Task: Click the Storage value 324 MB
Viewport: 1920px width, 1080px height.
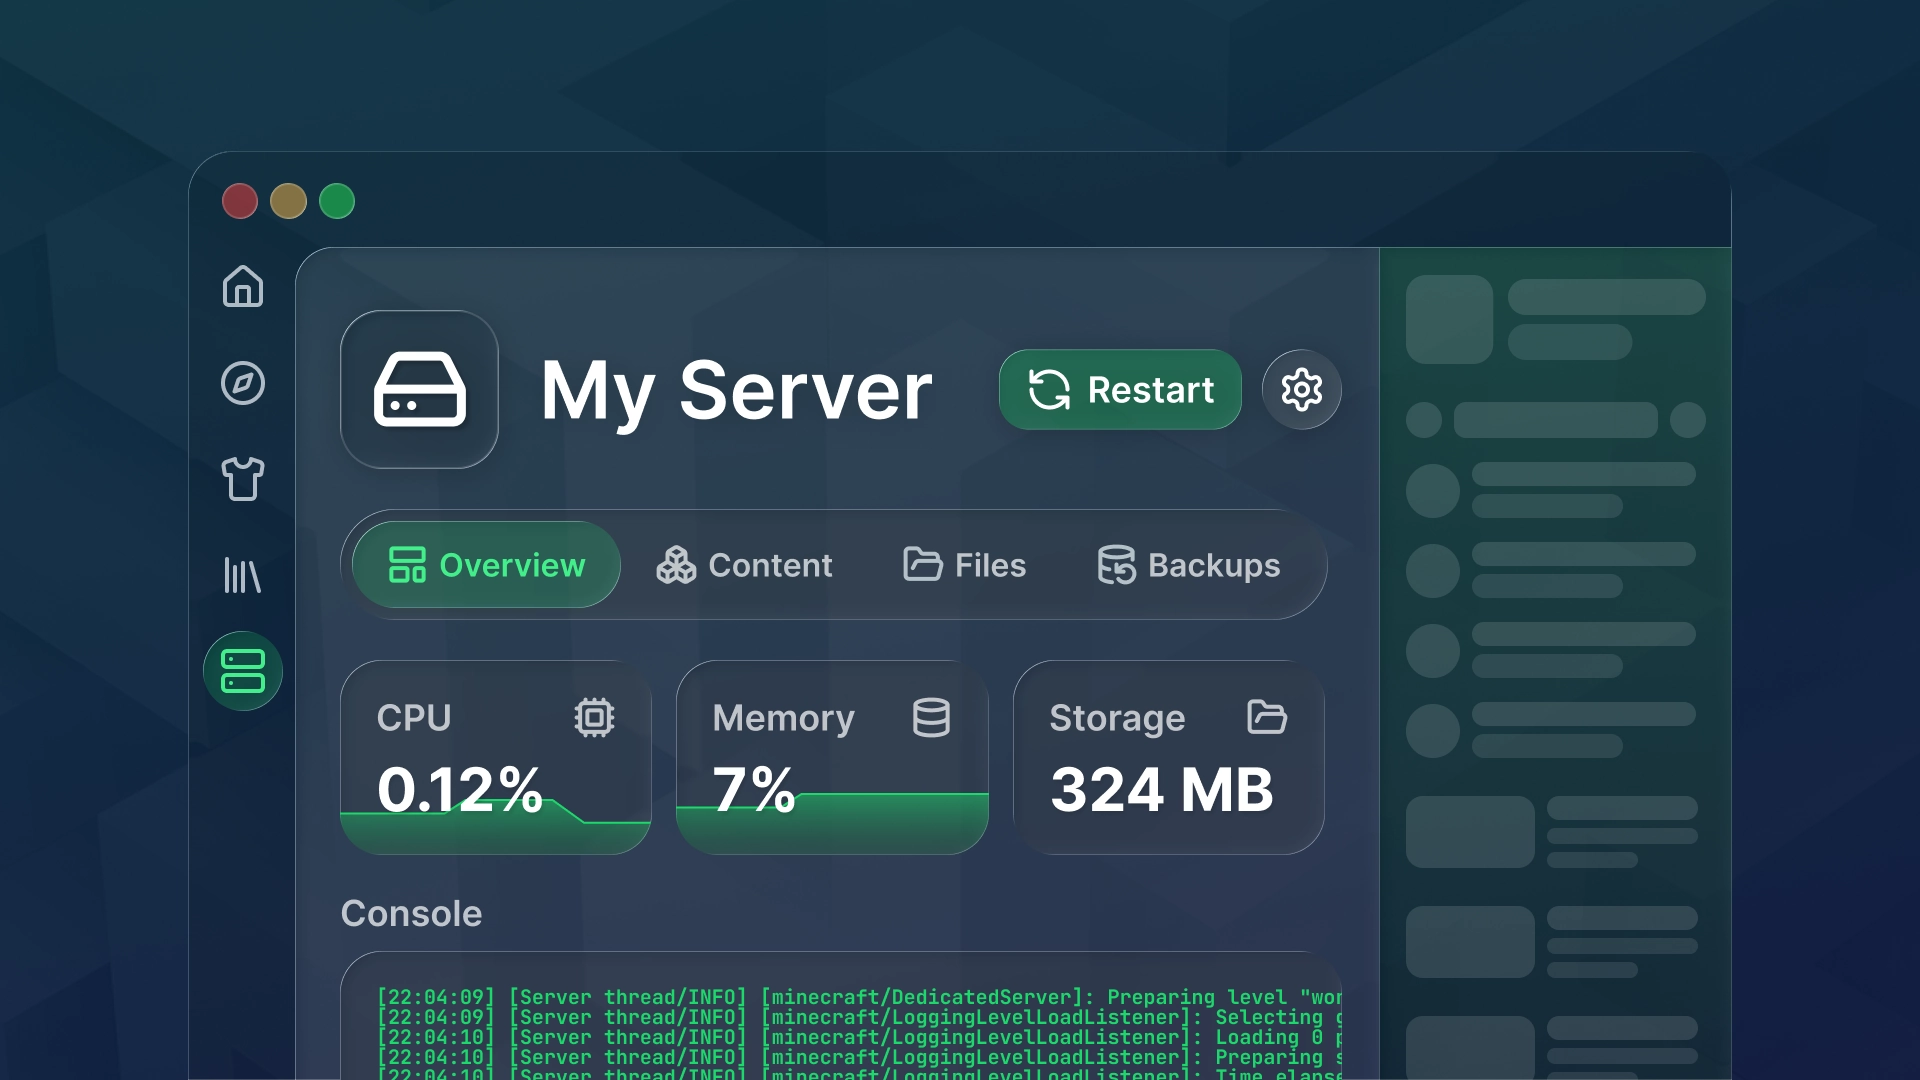Action: click(1162, 789)
